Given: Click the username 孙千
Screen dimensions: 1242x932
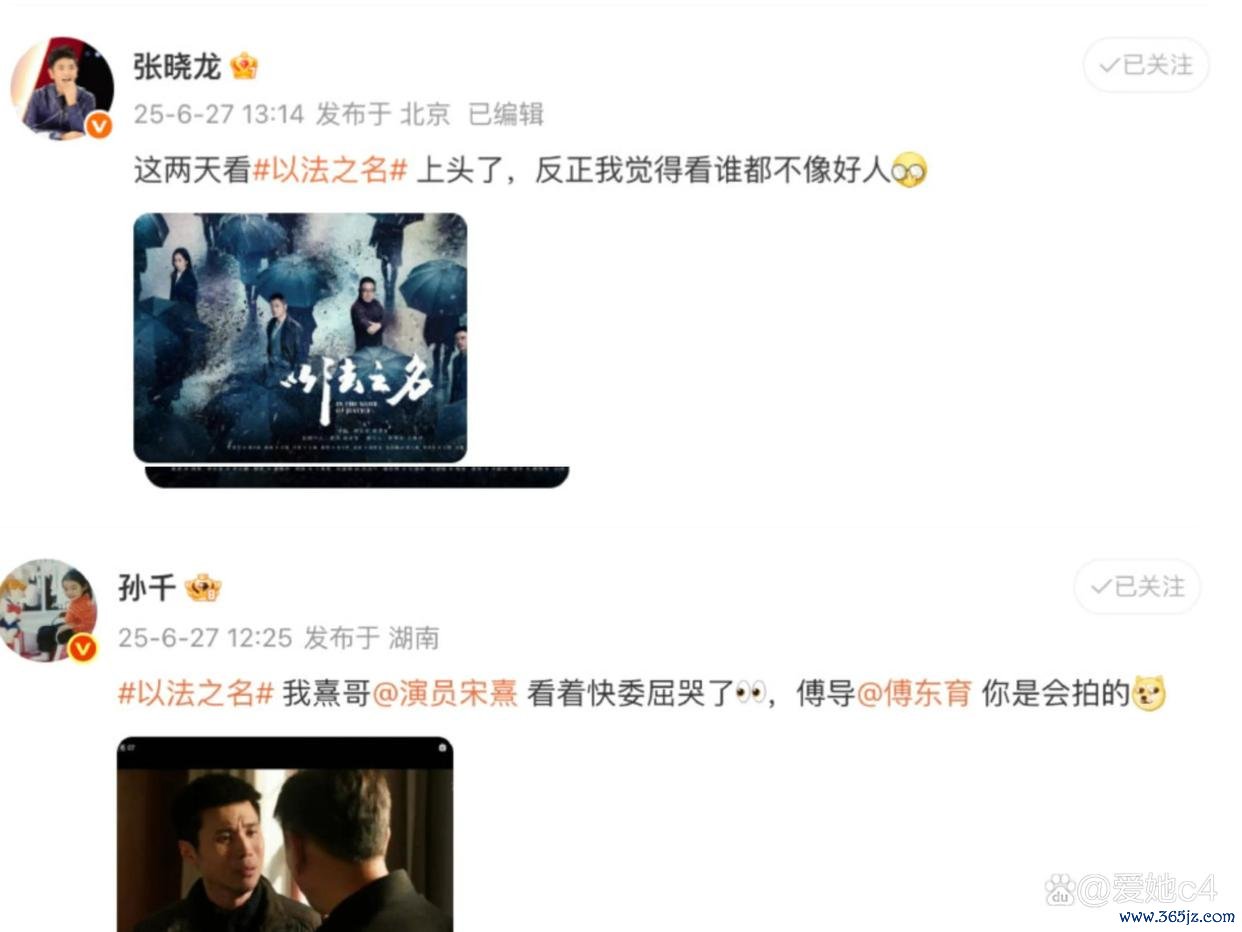Looking at the screenshot, I should coord(147,587).
